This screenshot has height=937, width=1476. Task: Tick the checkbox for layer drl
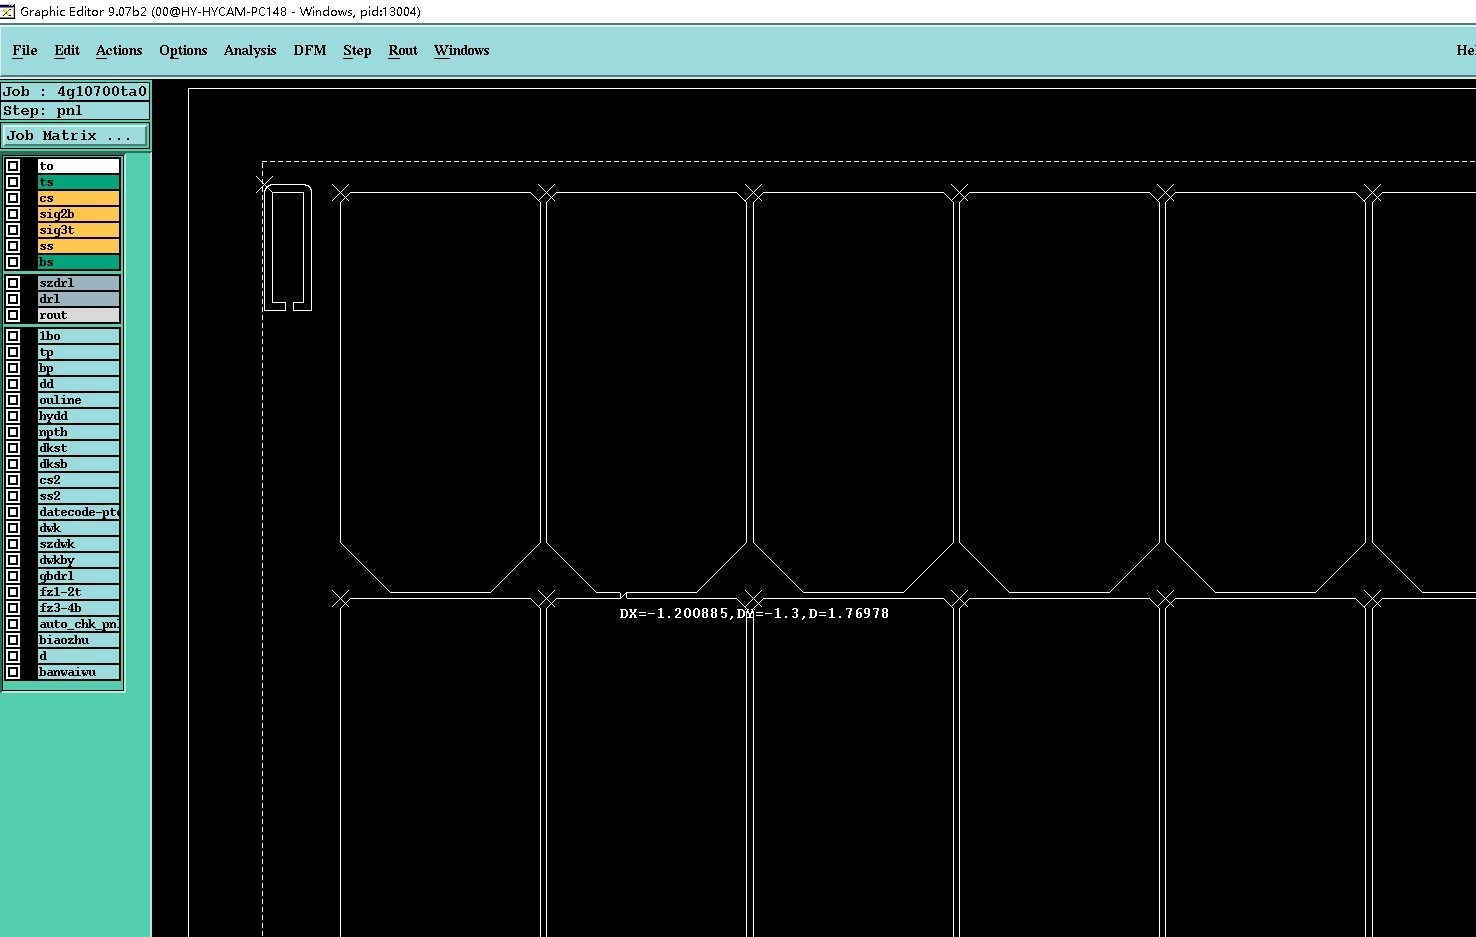(13, 299)
